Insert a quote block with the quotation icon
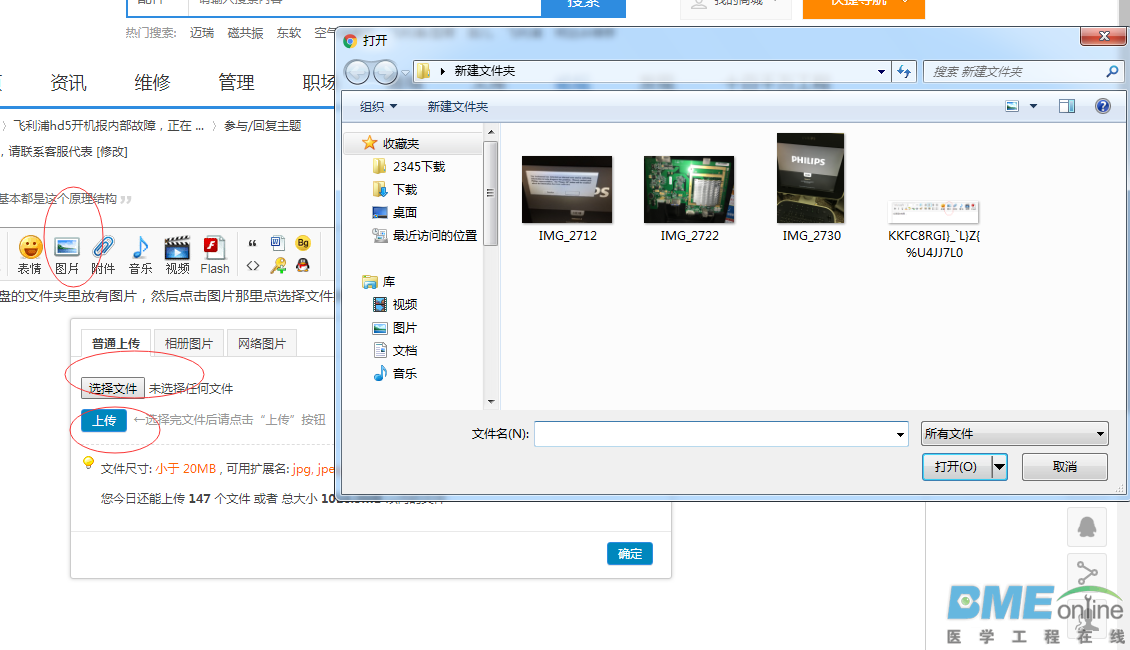1130x650 pixels. point(252,243)
